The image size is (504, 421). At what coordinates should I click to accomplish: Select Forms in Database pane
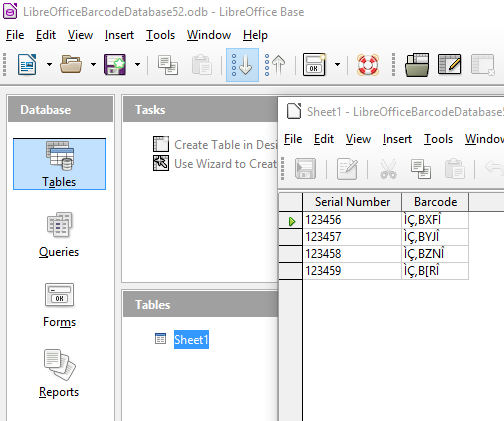tap(59, 305)
